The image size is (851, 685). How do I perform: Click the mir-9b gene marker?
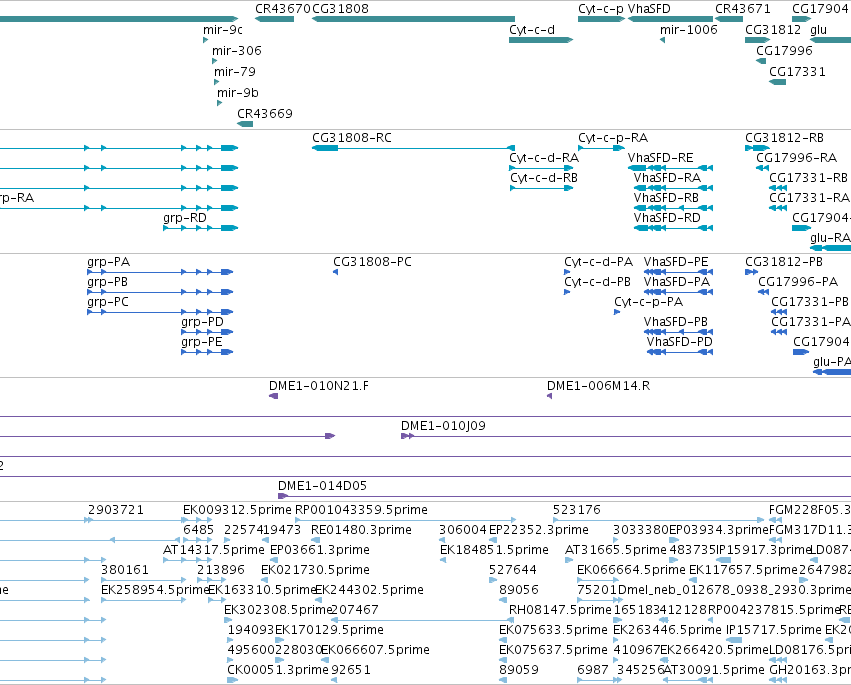coord(220,103)
